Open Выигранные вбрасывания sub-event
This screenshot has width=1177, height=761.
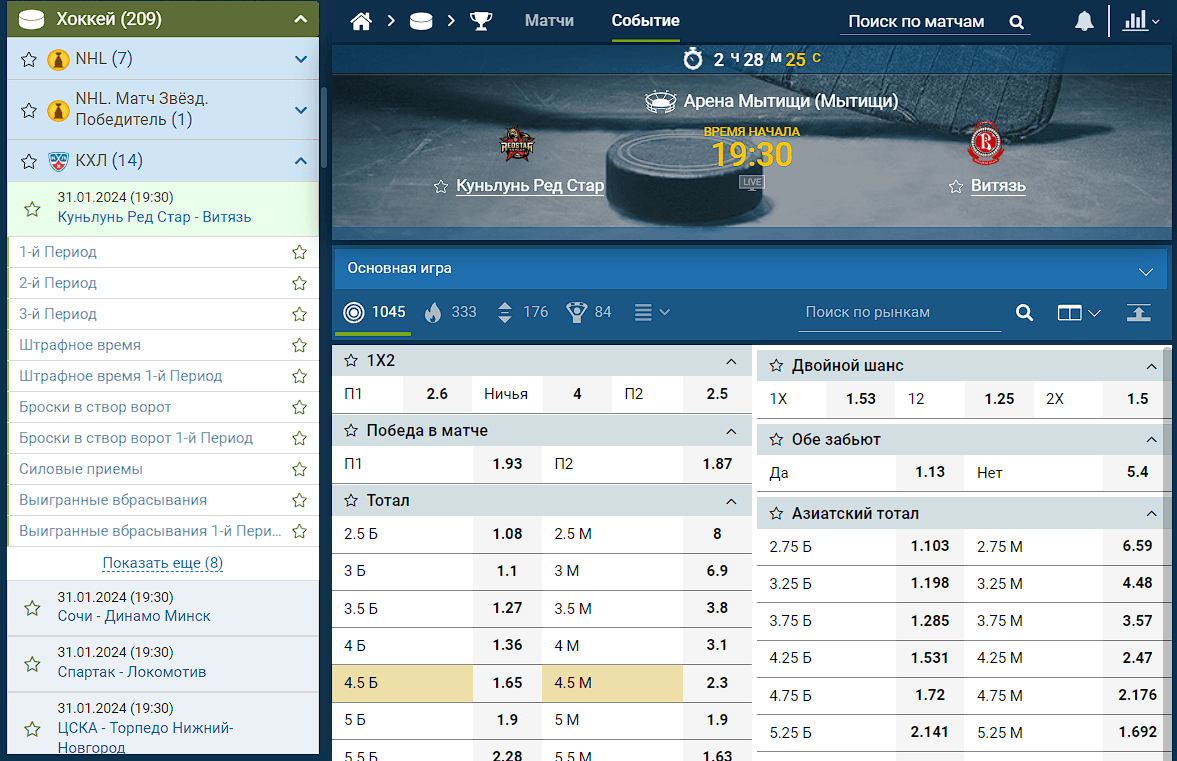[113, 500]
